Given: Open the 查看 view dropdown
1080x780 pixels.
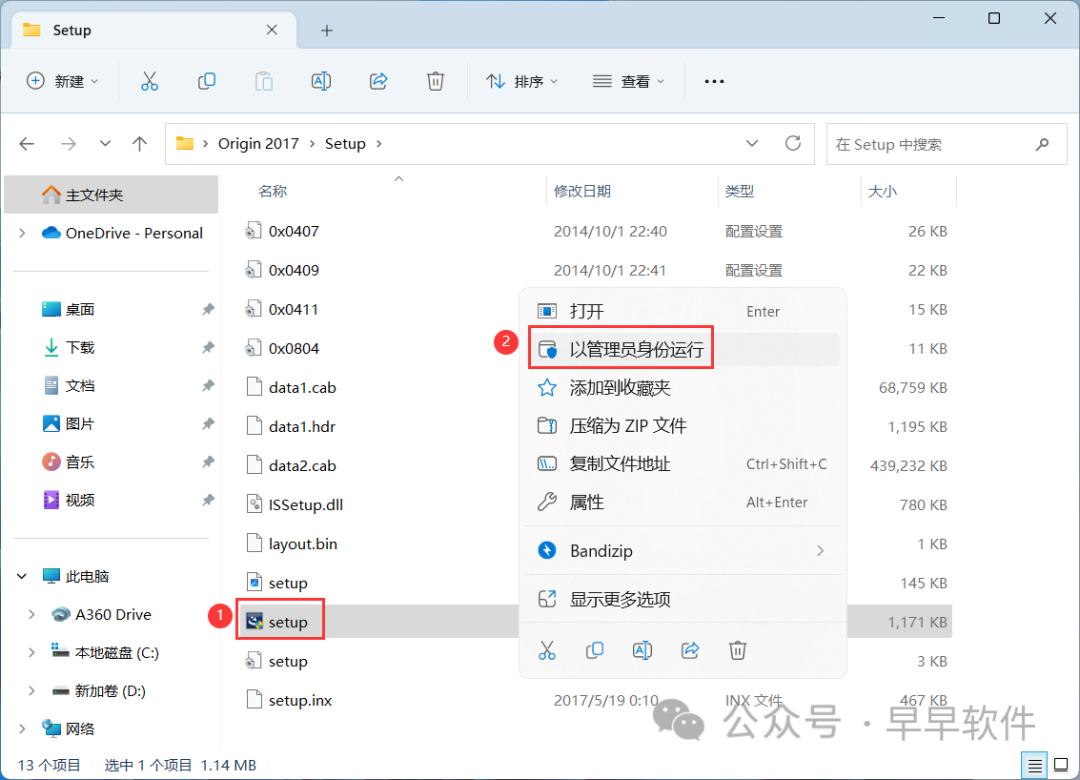Looking at the screenshot, I should click(x=629, y=82).
